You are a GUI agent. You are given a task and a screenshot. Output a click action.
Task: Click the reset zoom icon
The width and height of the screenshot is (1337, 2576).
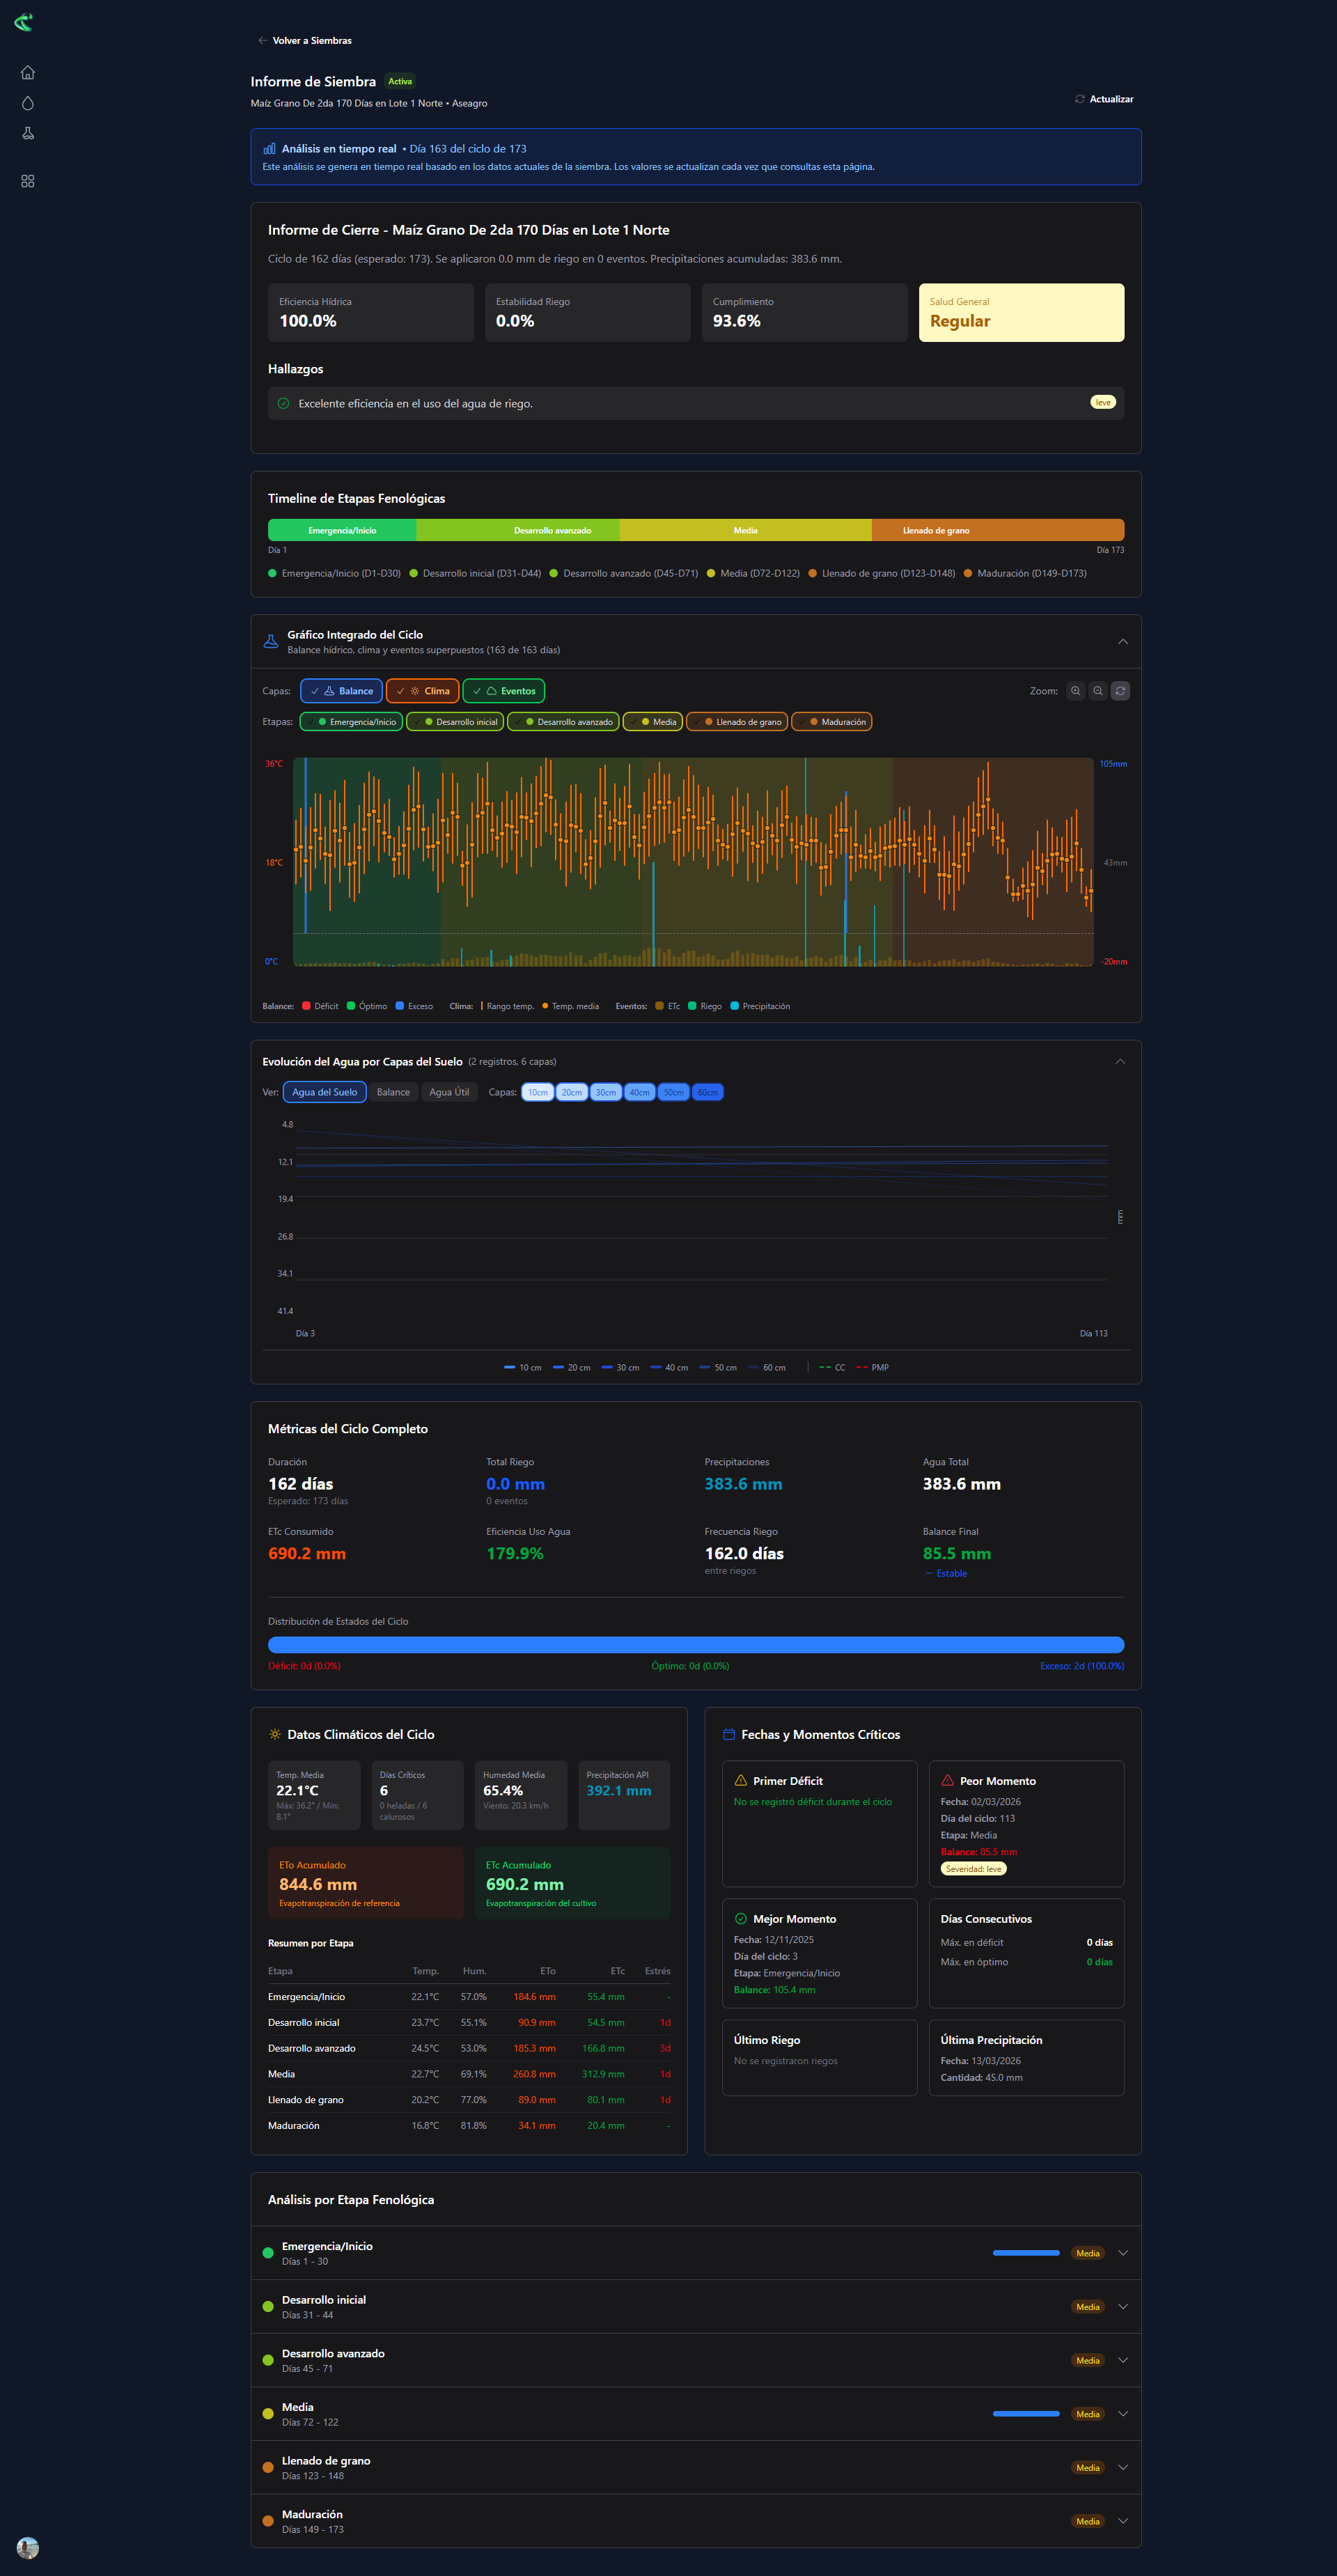(x=1121, y=691)
